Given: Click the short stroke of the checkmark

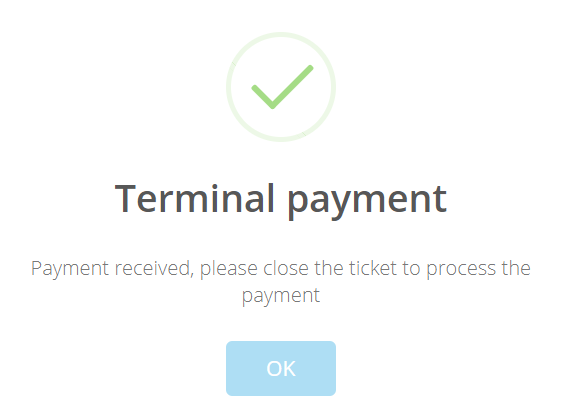Looking at the screenshot, I should pos(262,96).
